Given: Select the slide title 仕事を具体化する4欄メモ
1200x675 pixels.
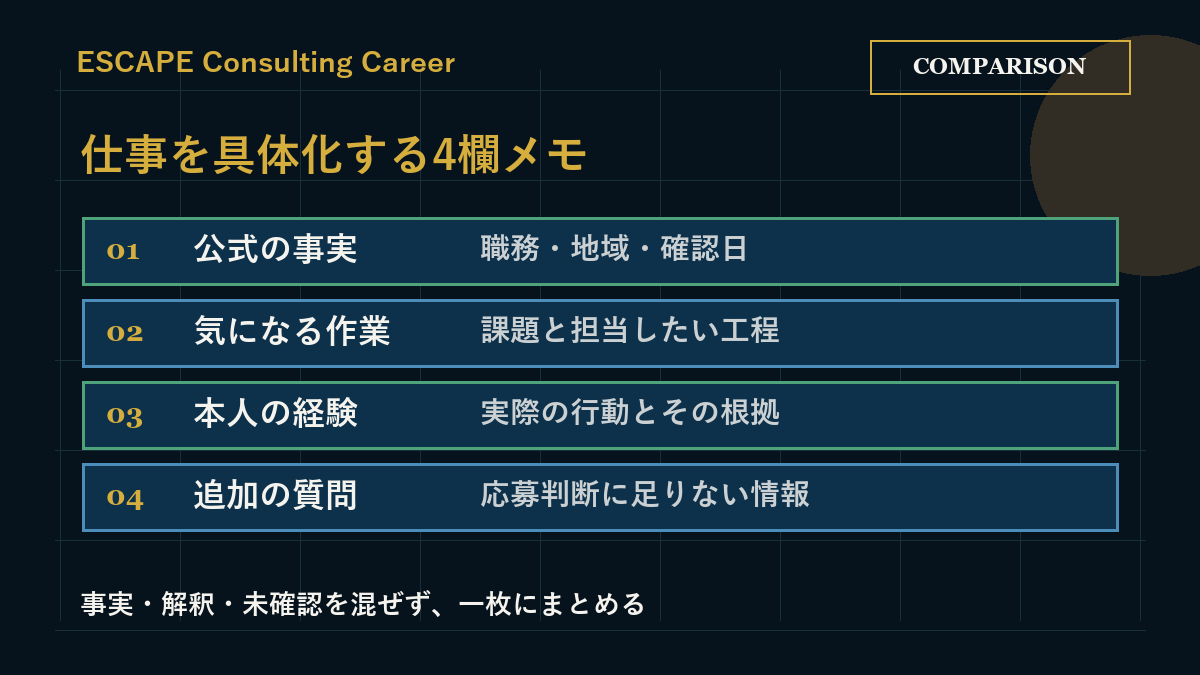Looking at the screenshot, I should (333, 154).
